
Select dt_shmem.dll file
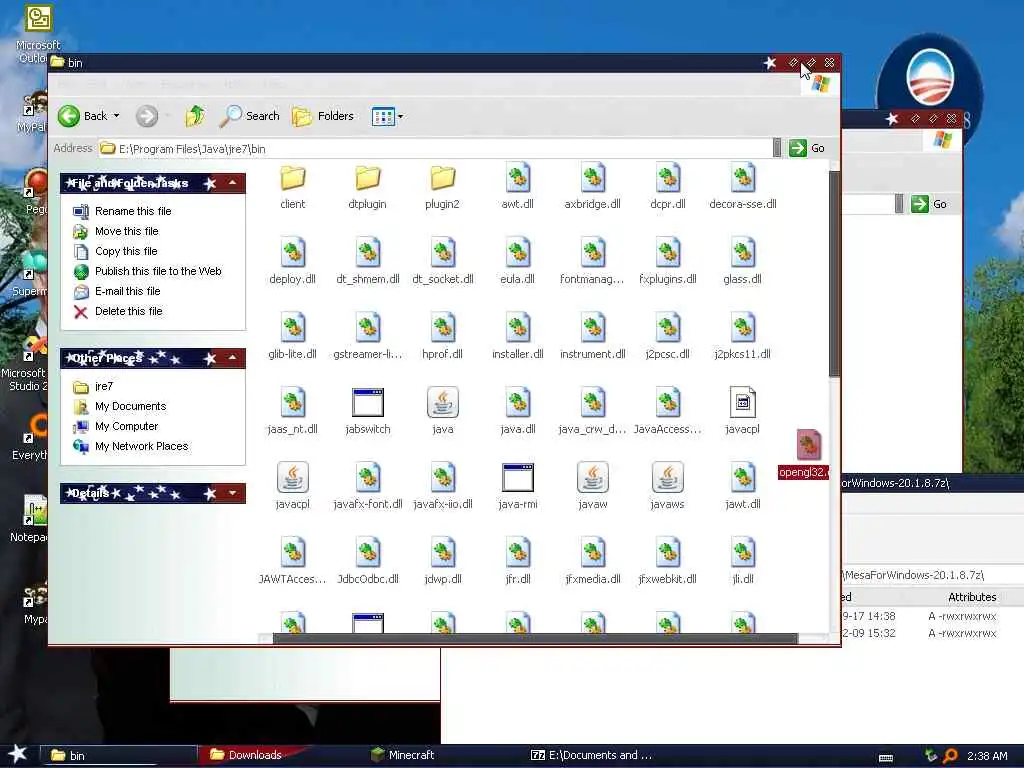pyautogui.click(x=368, y=262)
